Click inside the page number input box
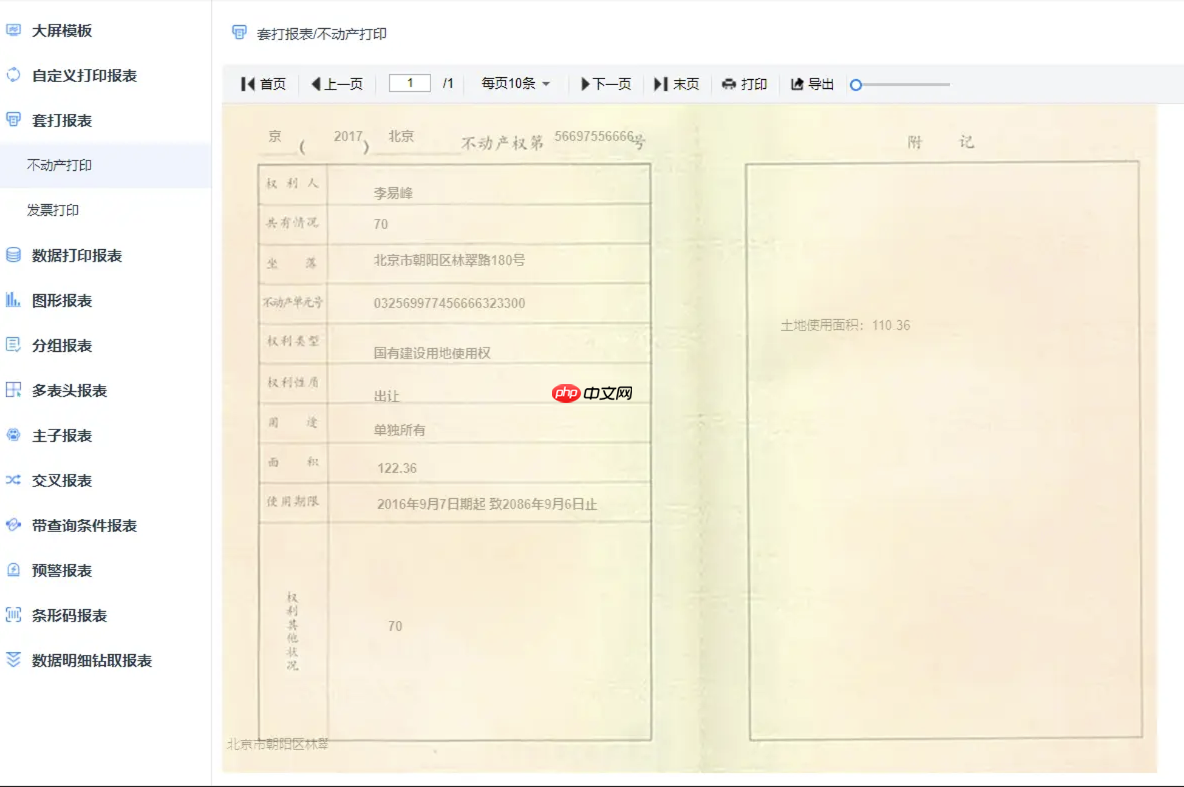Viewport: 1184px width, 787px height. (409, 84)
